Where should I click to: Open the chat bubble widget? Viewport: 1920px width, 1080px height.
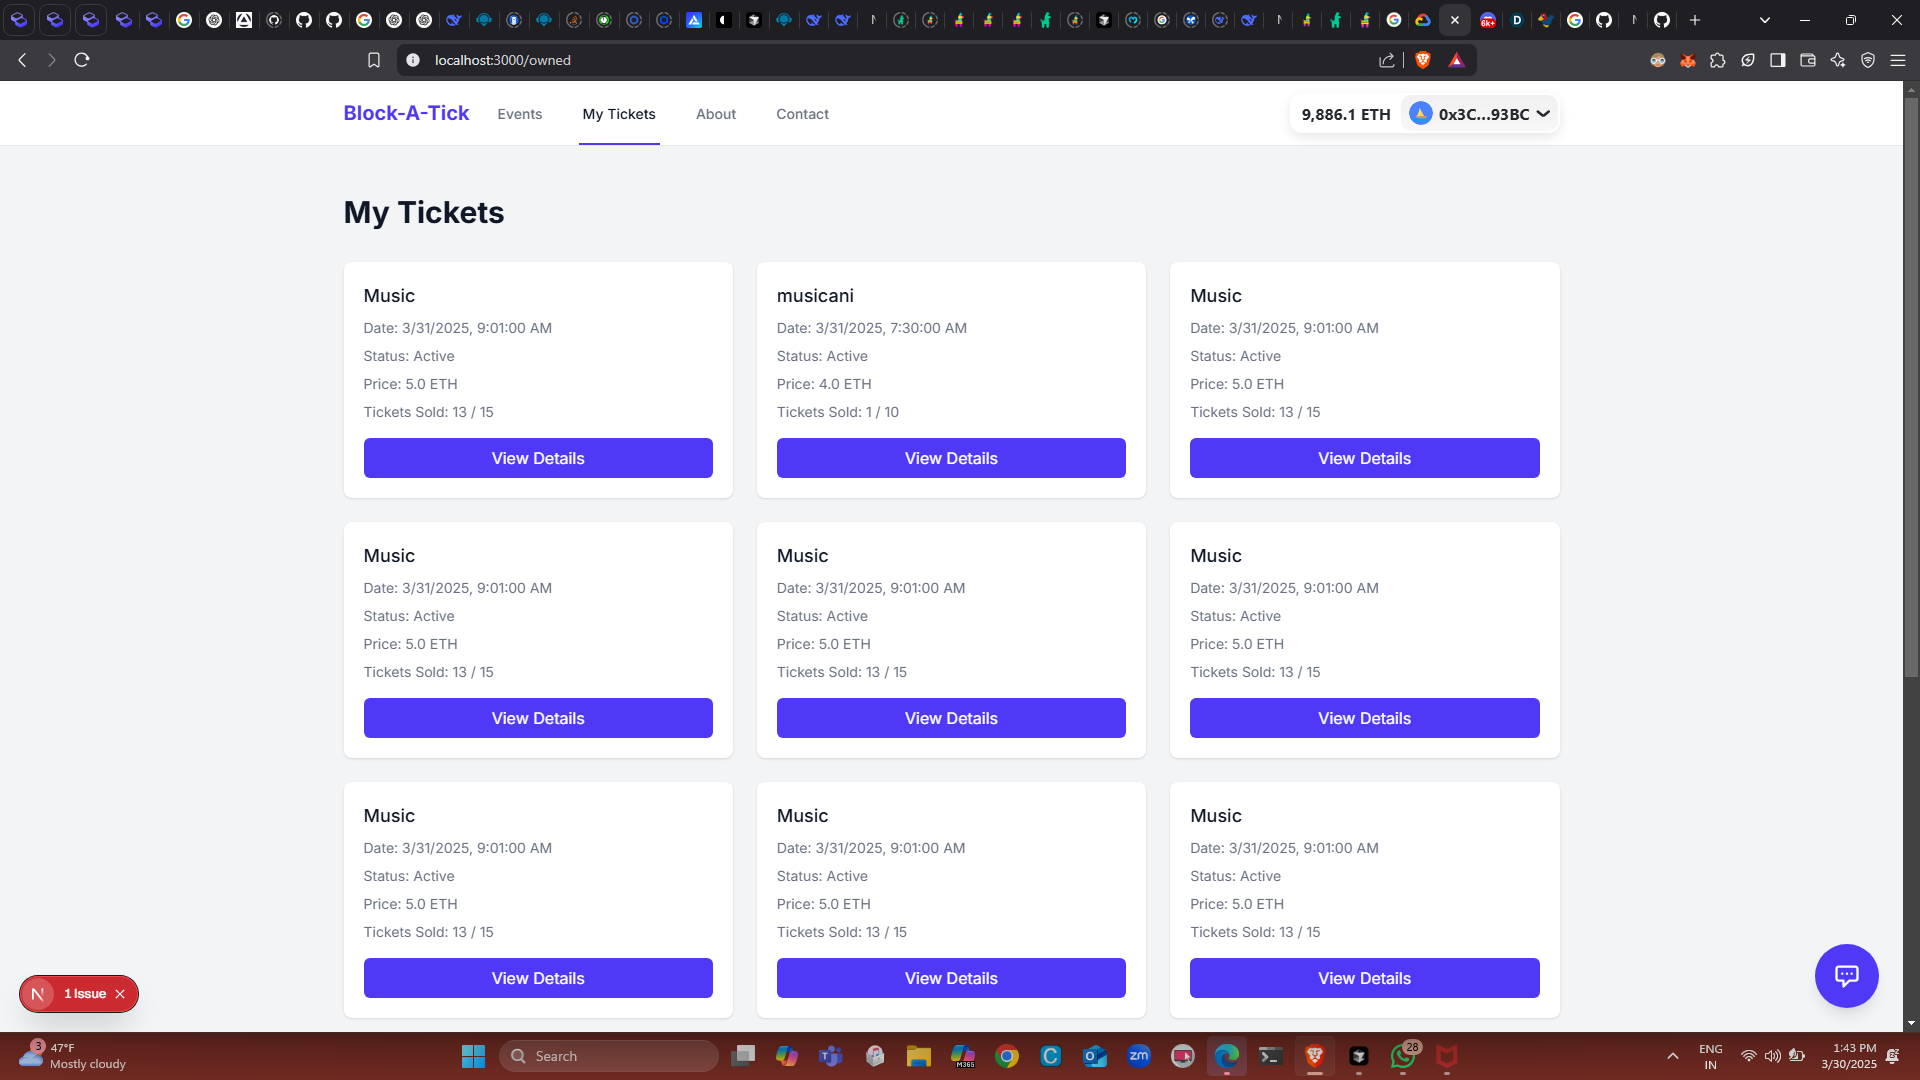(1846, 975)
